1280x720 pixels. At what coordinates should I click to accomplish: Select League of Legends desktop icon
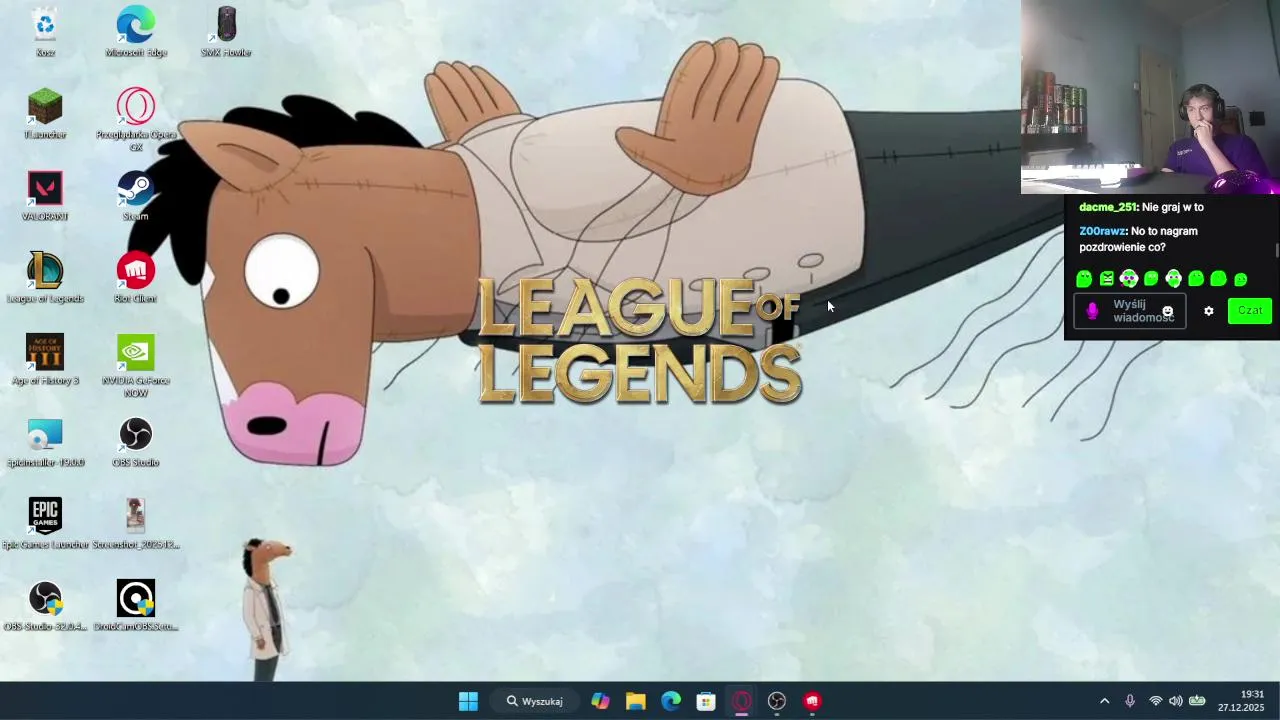[45, 278]
